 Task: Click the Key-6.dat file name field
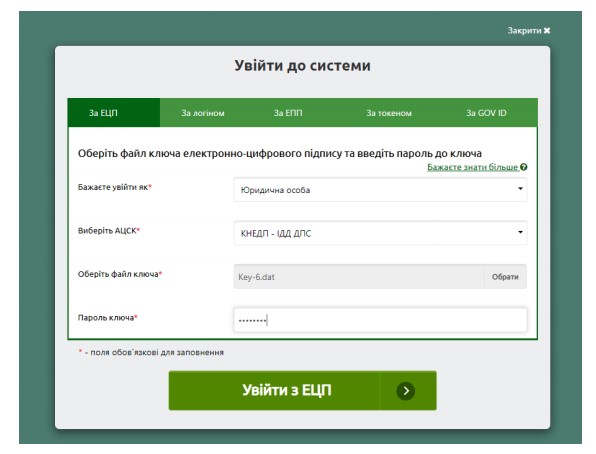pyautogui.click(x=359, y=277)
